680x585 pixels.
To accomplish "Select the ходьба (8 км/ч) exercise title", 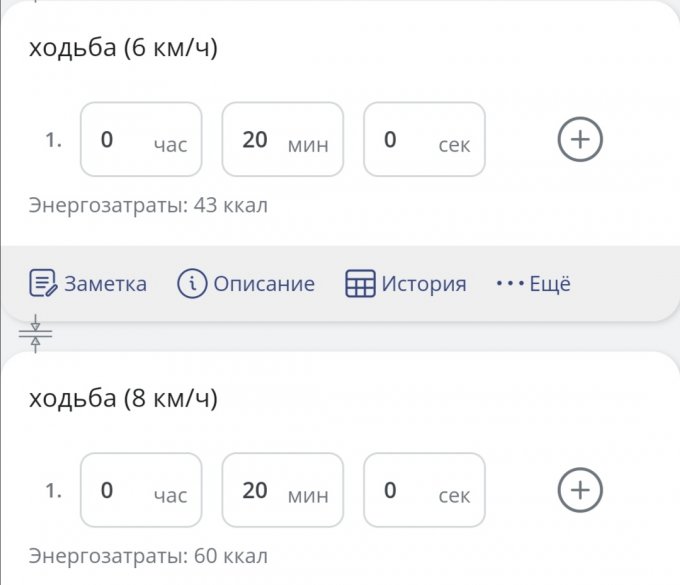I will pyautogui.click(x=123, y=398).
